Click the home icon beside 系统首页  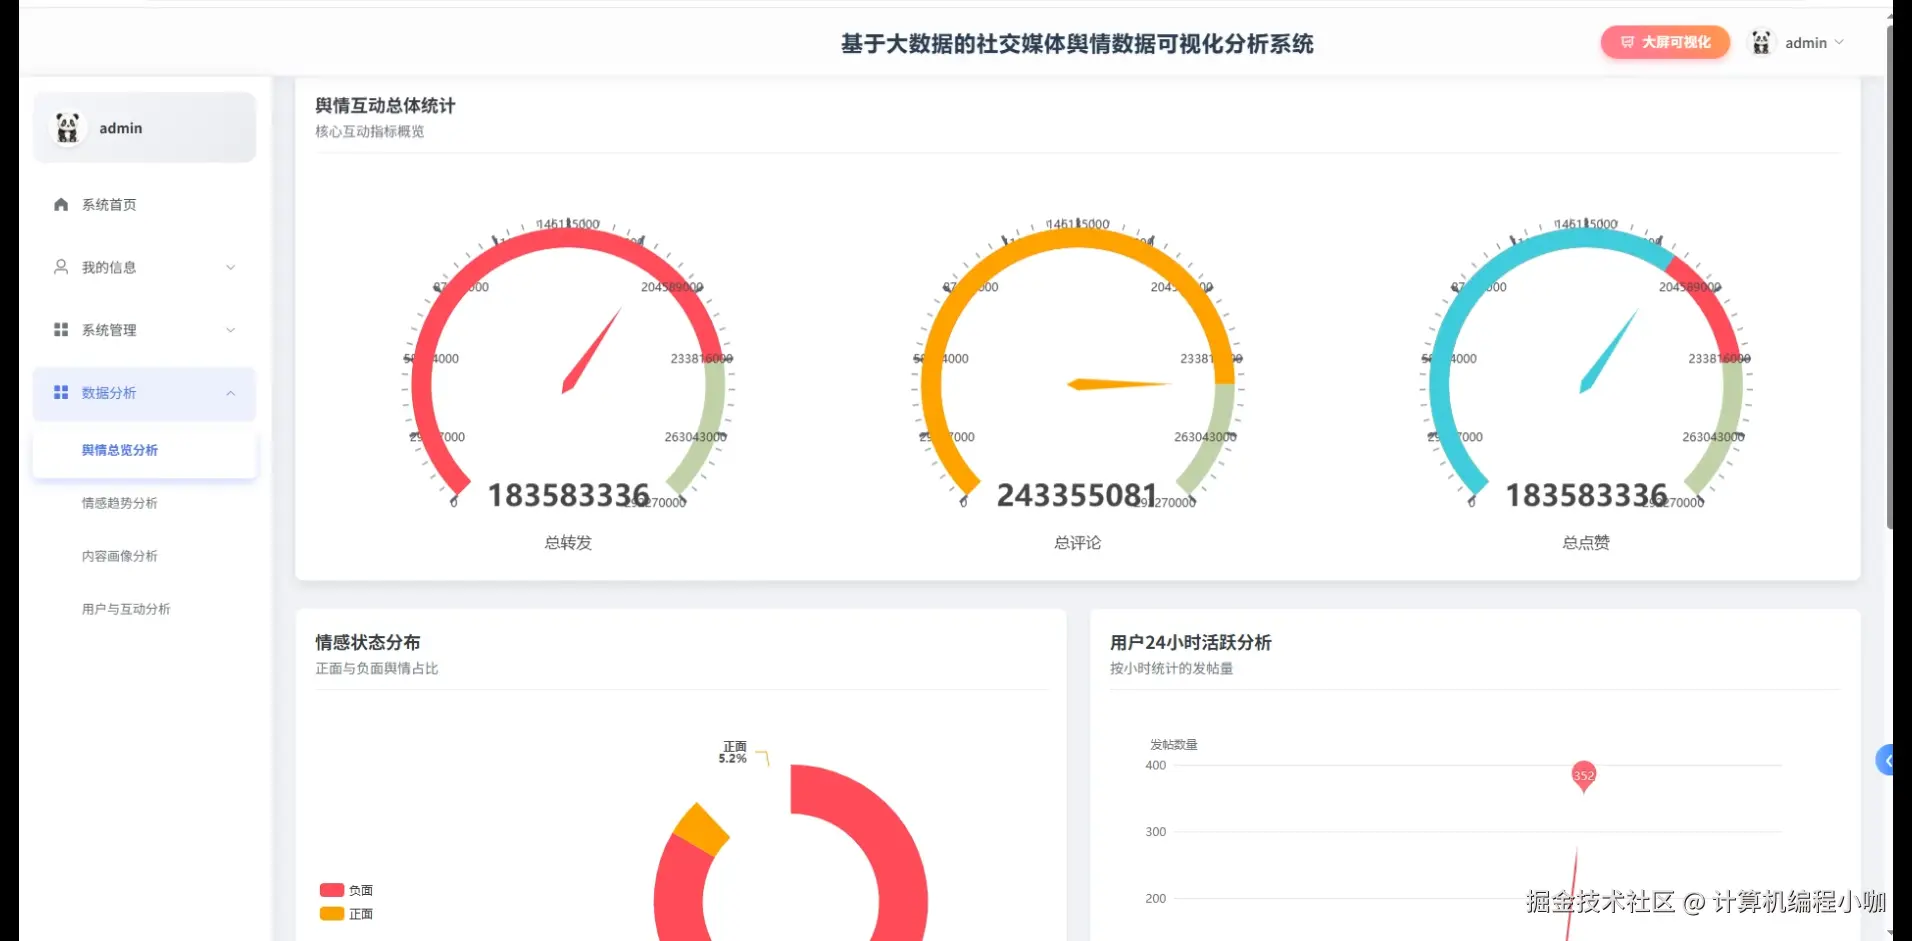point(61,204)
